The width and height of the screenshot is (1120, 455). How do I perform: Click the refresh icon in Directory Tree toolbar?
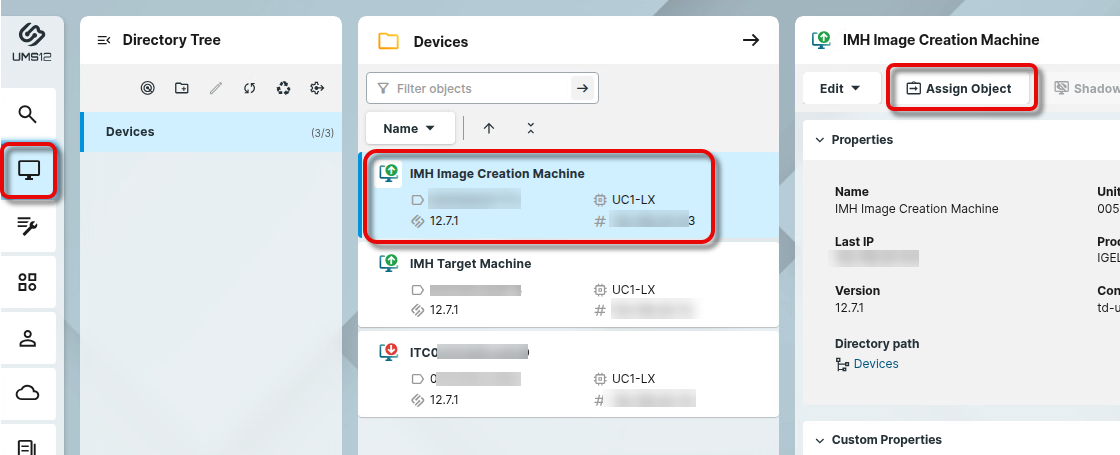249,88
